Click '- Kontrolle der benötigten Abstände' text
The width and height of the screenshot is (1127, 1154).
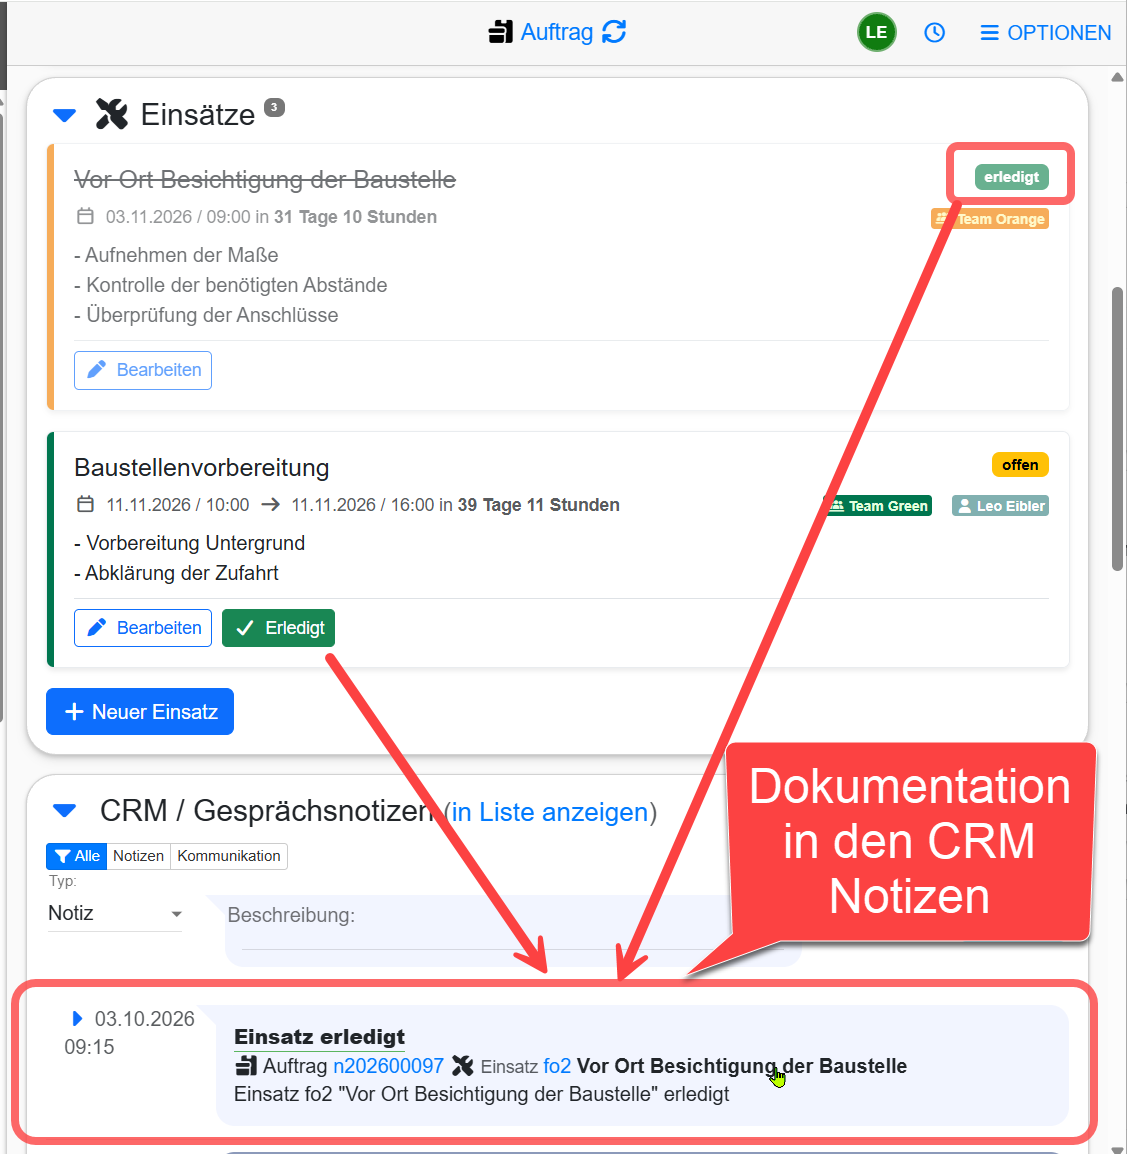point(231,285)
